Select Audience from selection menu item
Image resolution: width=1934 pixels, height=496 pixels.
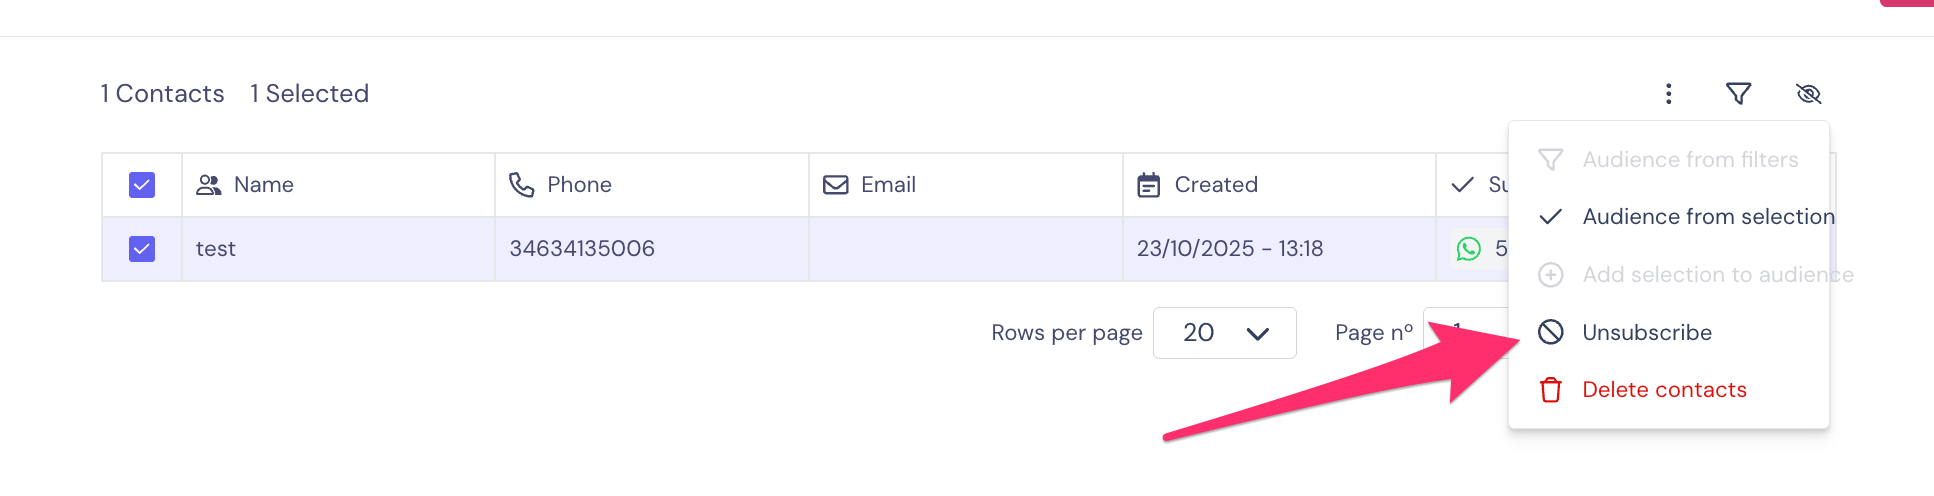(1708, 217)
